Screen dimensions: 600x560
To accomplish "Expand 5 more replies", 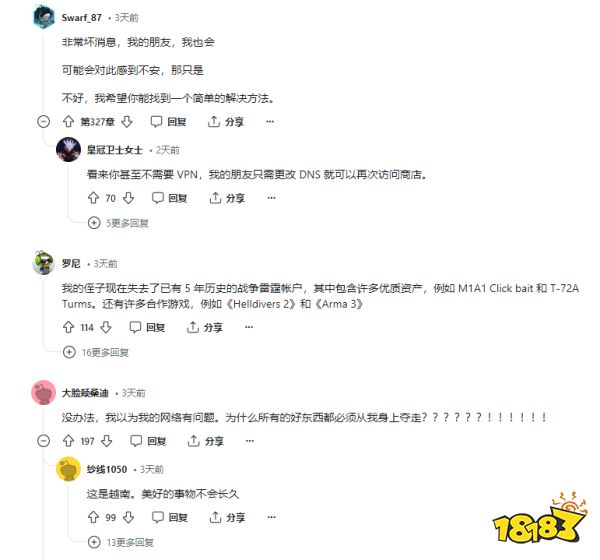I will [118, 223].
